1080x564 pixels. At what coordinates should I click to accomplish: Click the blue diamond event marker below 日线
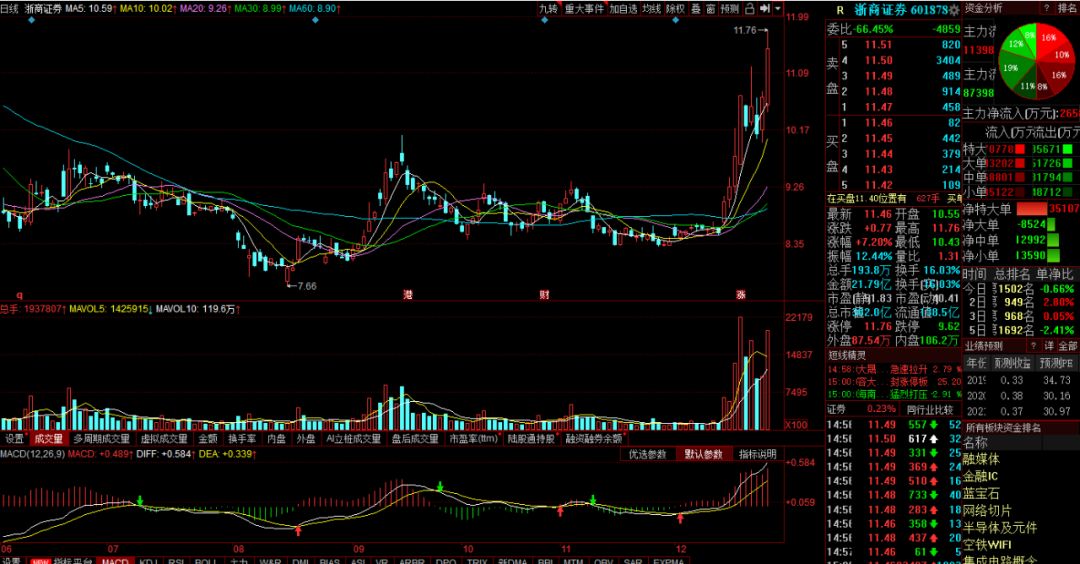pyautogui.click(x=32, y=20)
